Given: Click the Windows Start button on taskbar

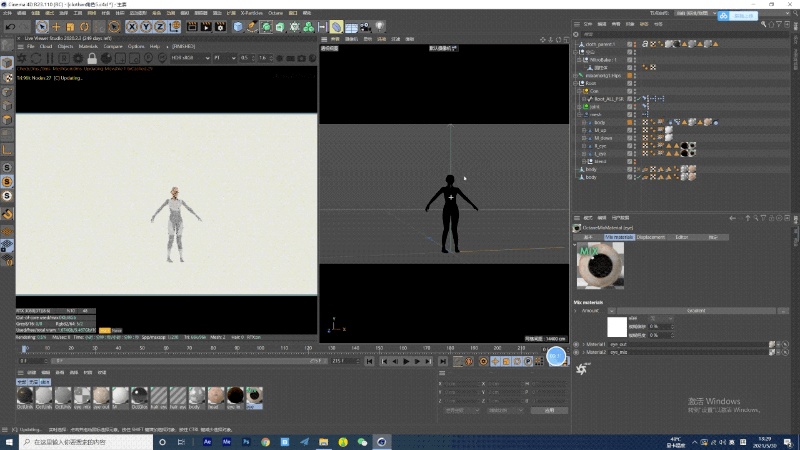Looking at the screenshot, I should click(x=8, y=441).
